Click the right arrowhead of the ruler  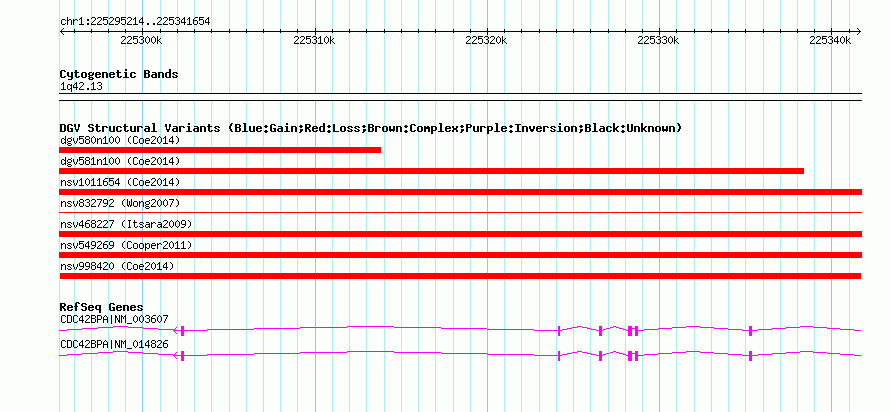859,31
